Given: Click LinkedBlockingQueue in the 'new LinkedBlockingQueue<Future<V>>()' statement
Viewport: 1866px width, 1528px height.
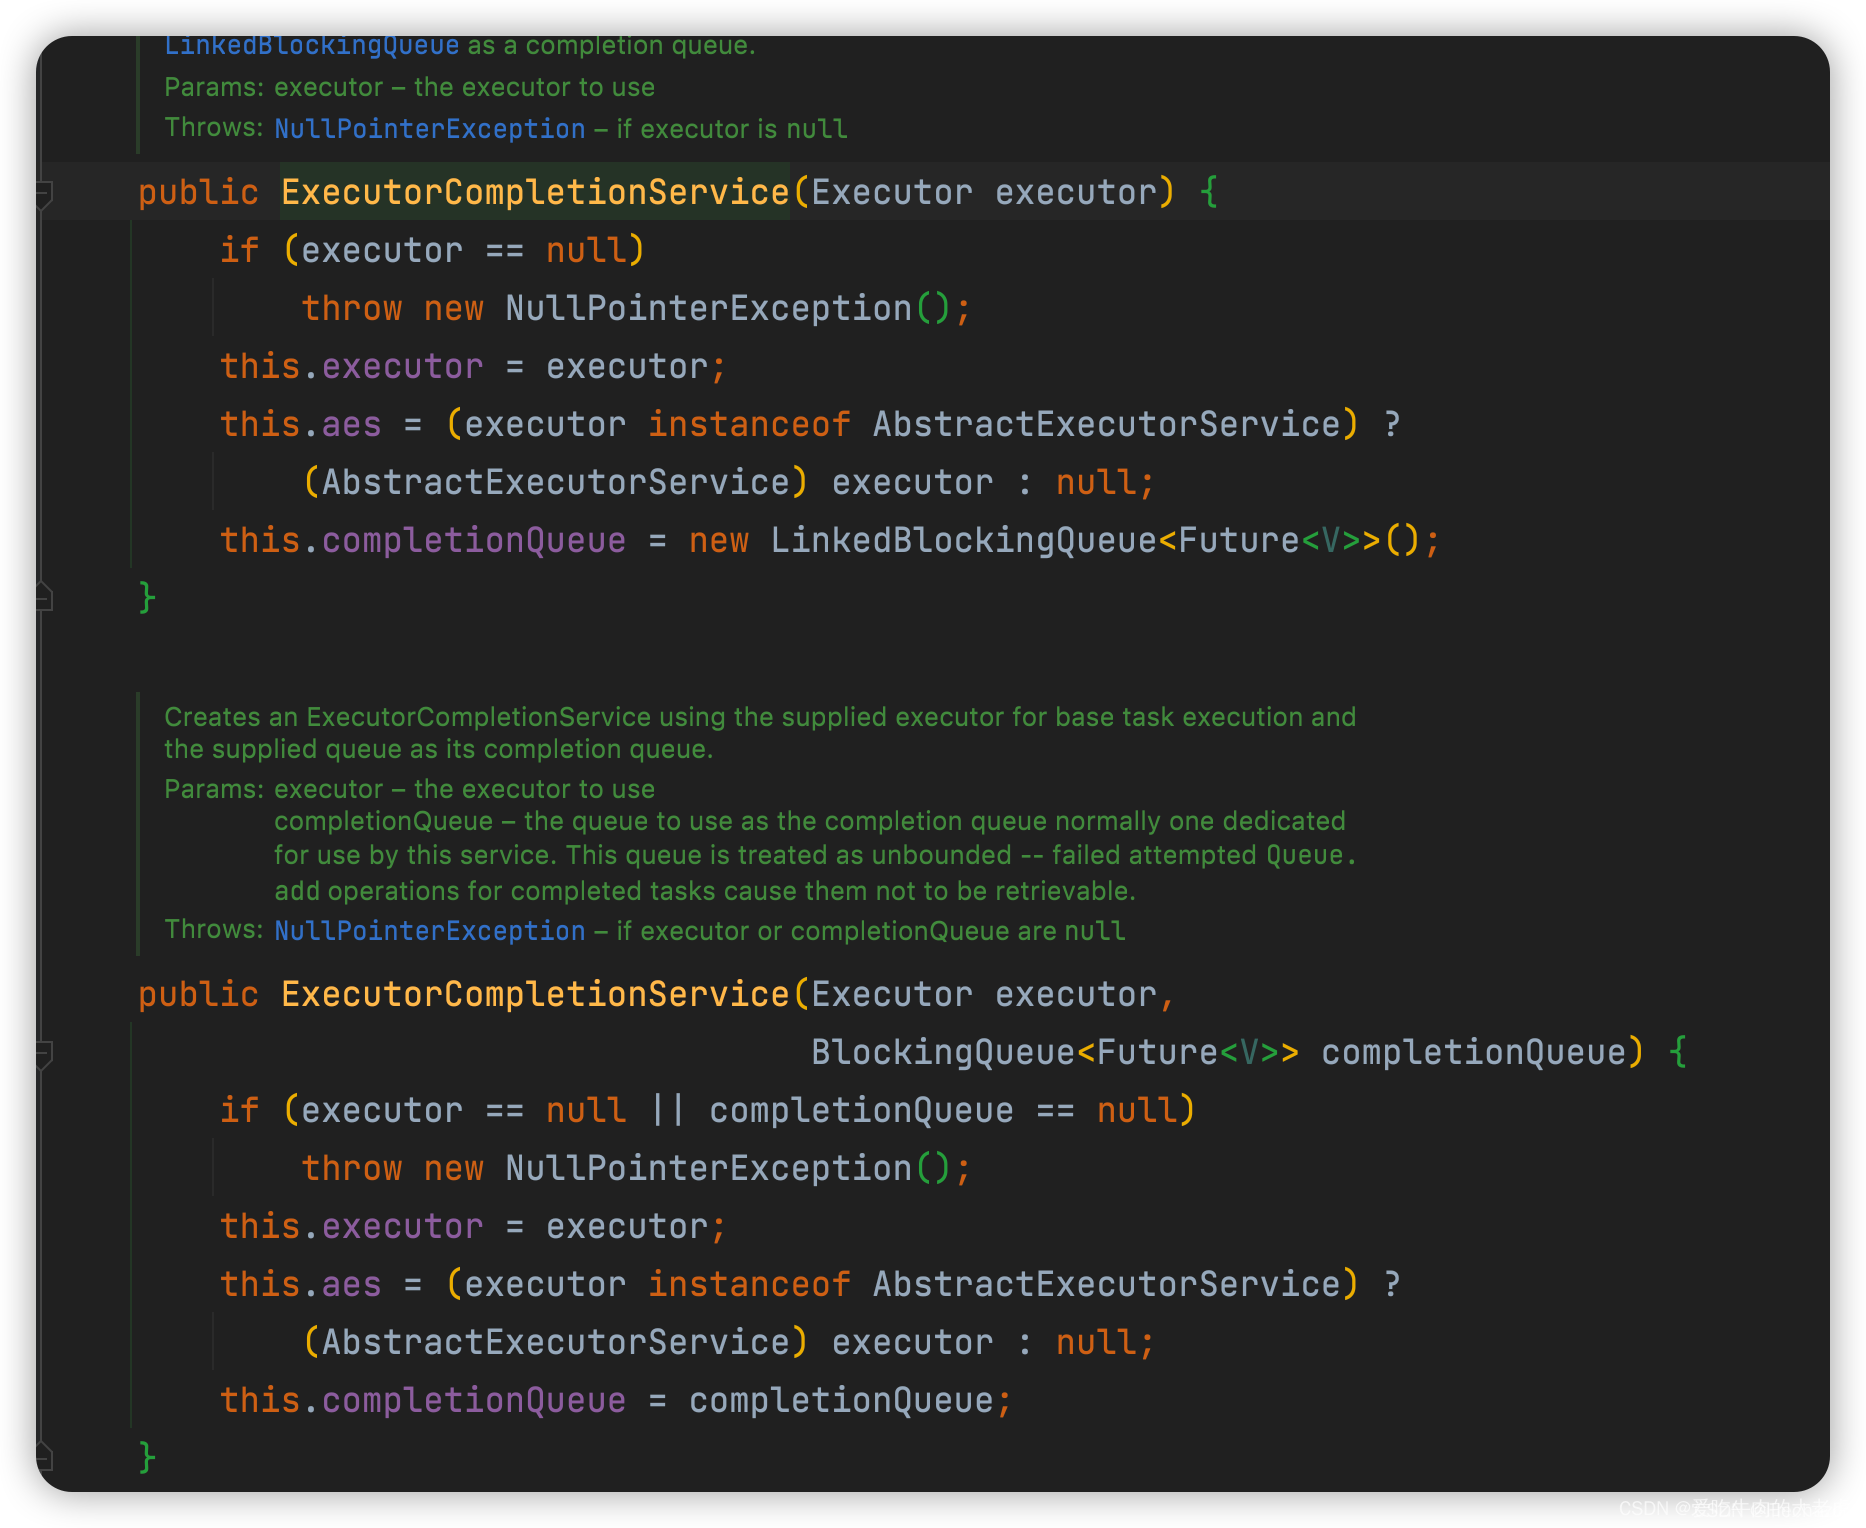Looking at the screenshot, I should (964, 541).
